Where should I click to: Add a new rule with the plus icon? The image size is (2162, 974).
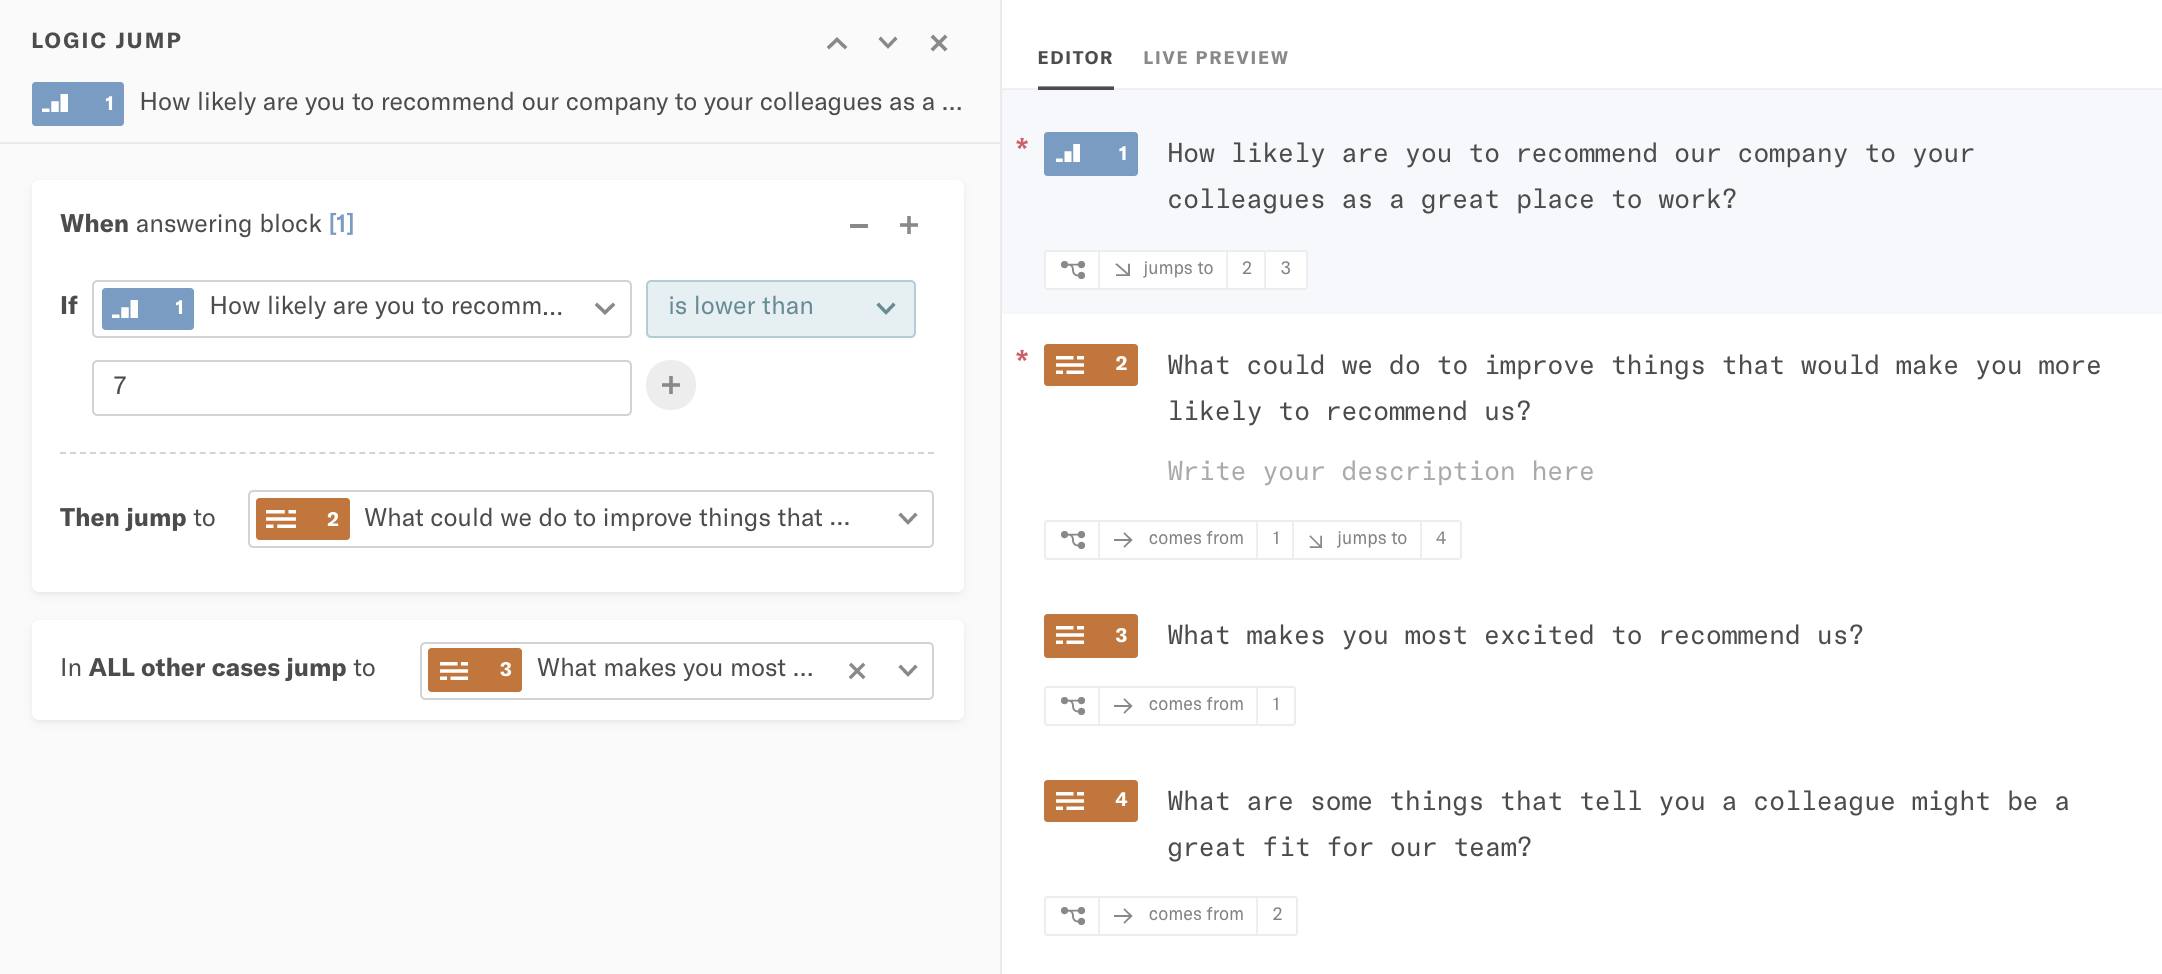(x=908, y=226)
